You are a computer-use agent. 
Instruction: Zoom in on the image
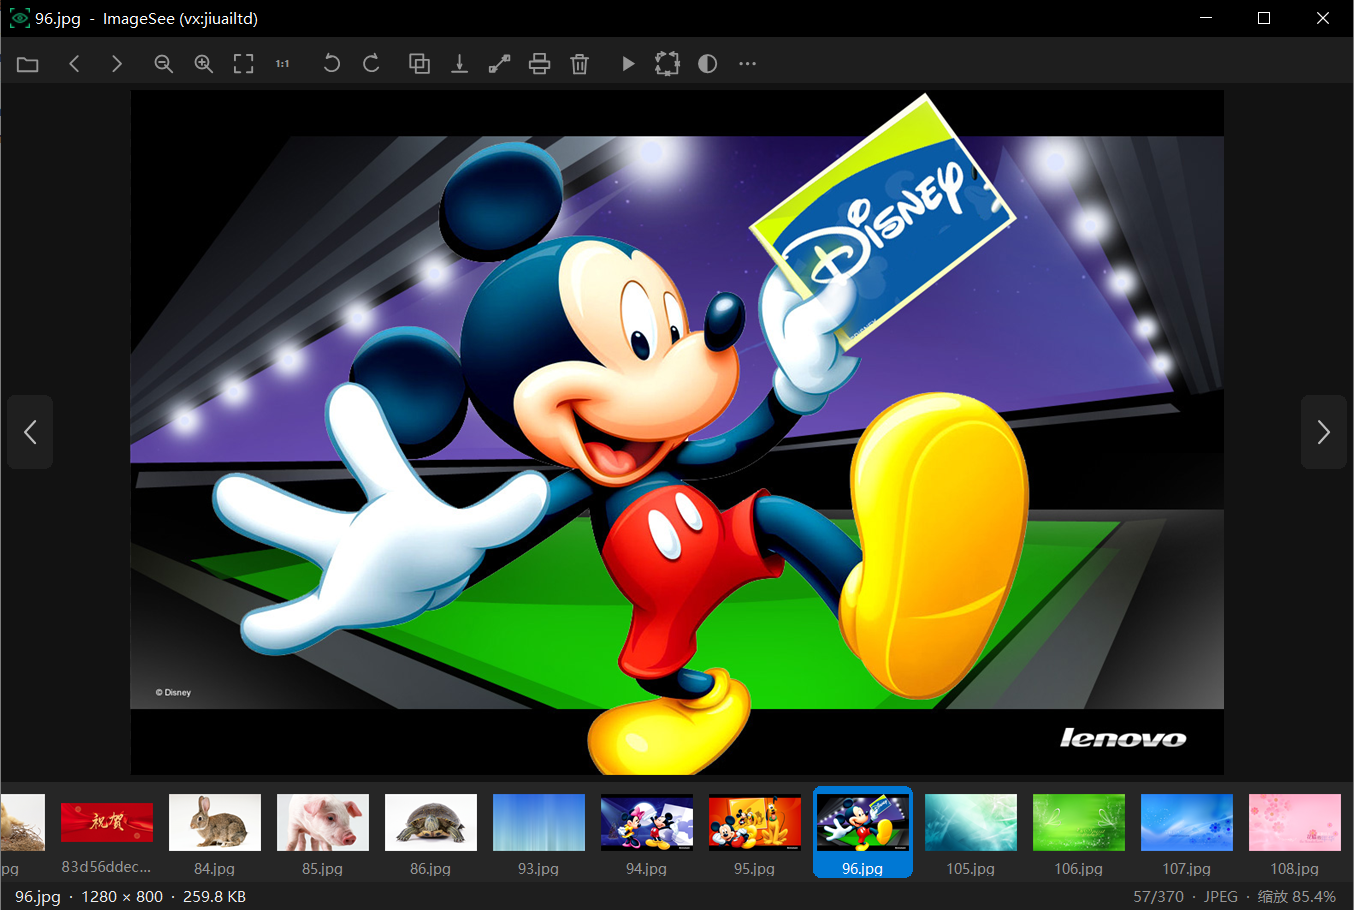(204, 64)
